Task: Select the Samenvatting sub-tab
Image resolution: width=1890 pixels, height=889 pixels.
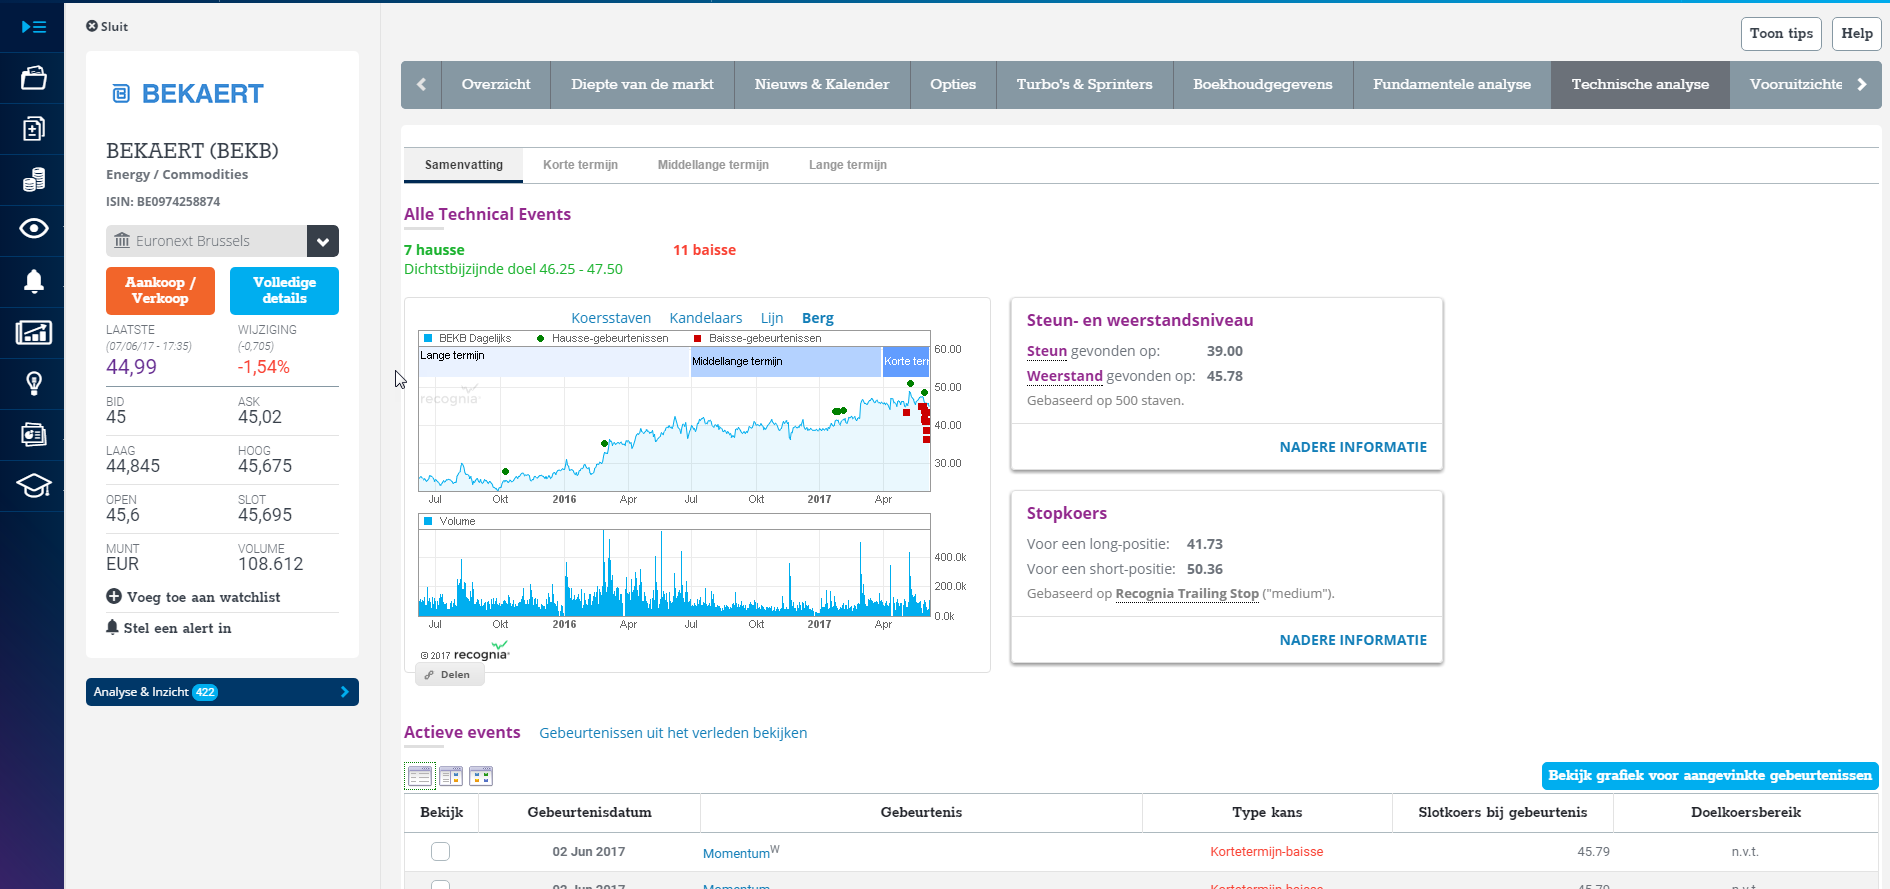Action: [464, 165]
